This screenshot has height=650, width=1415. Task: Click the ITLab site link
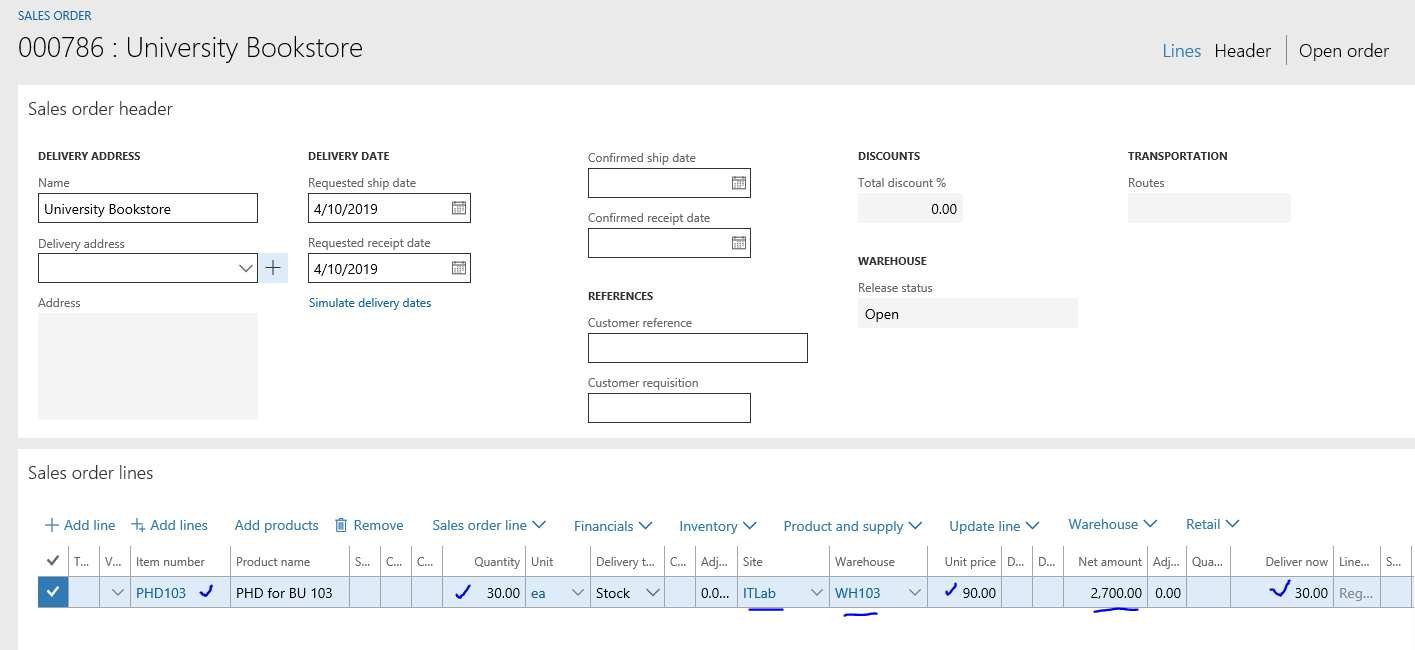(759, 593)
